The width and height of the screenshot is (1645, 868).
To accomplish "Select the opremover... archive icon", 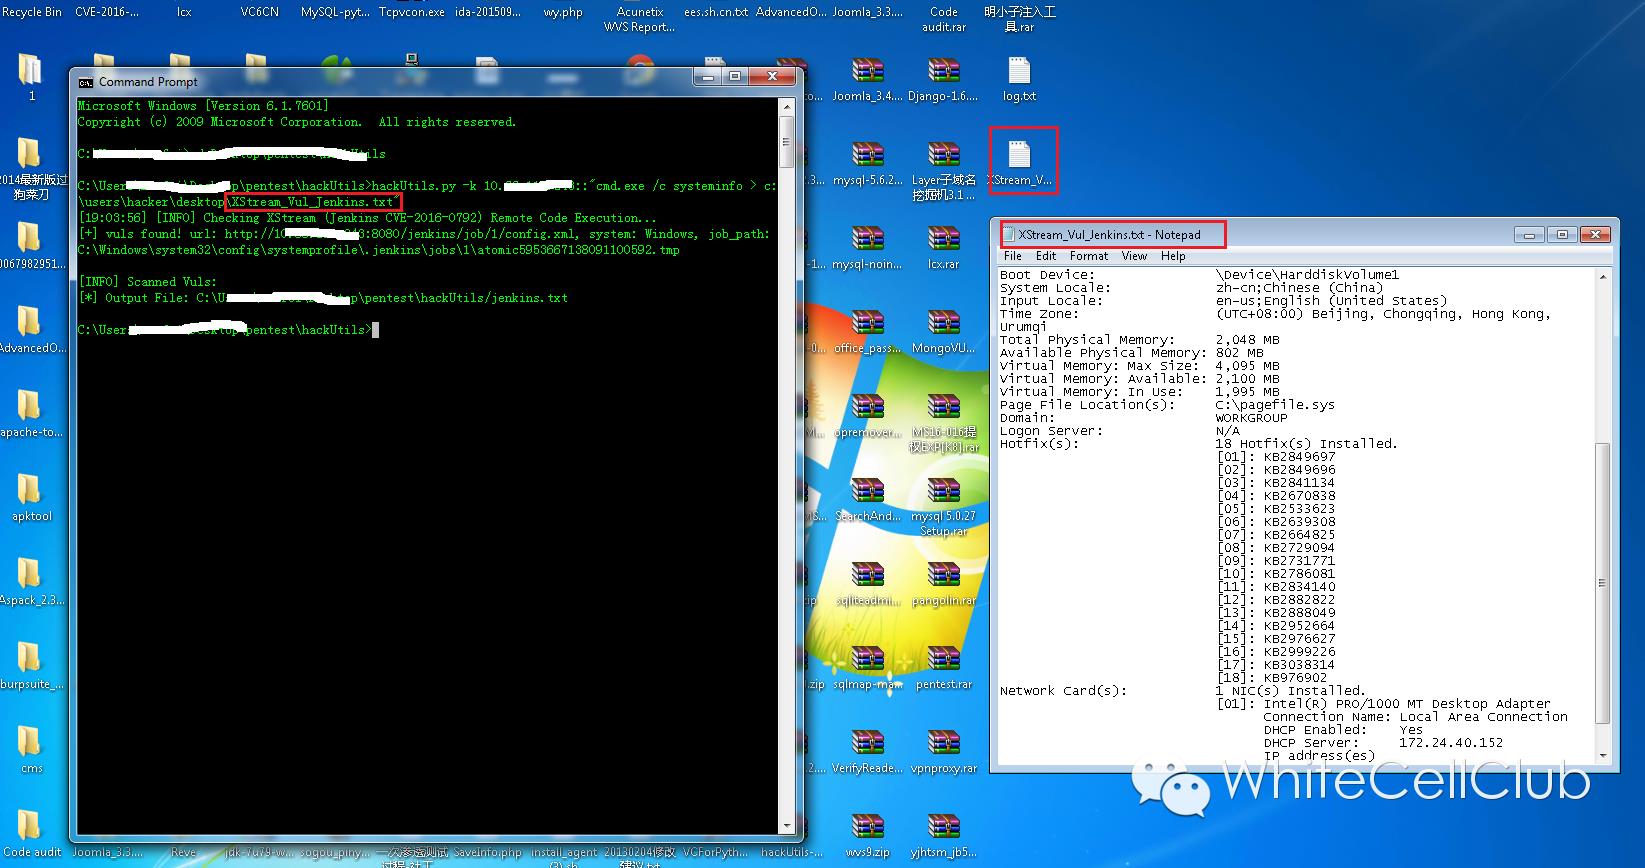I will [867, 415].
